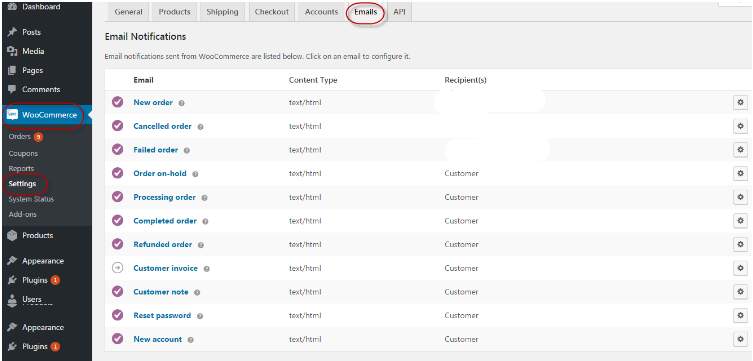Open the Cancelled order email link
This screenshot has height=361, width=753.
click(x=162, y=126)
